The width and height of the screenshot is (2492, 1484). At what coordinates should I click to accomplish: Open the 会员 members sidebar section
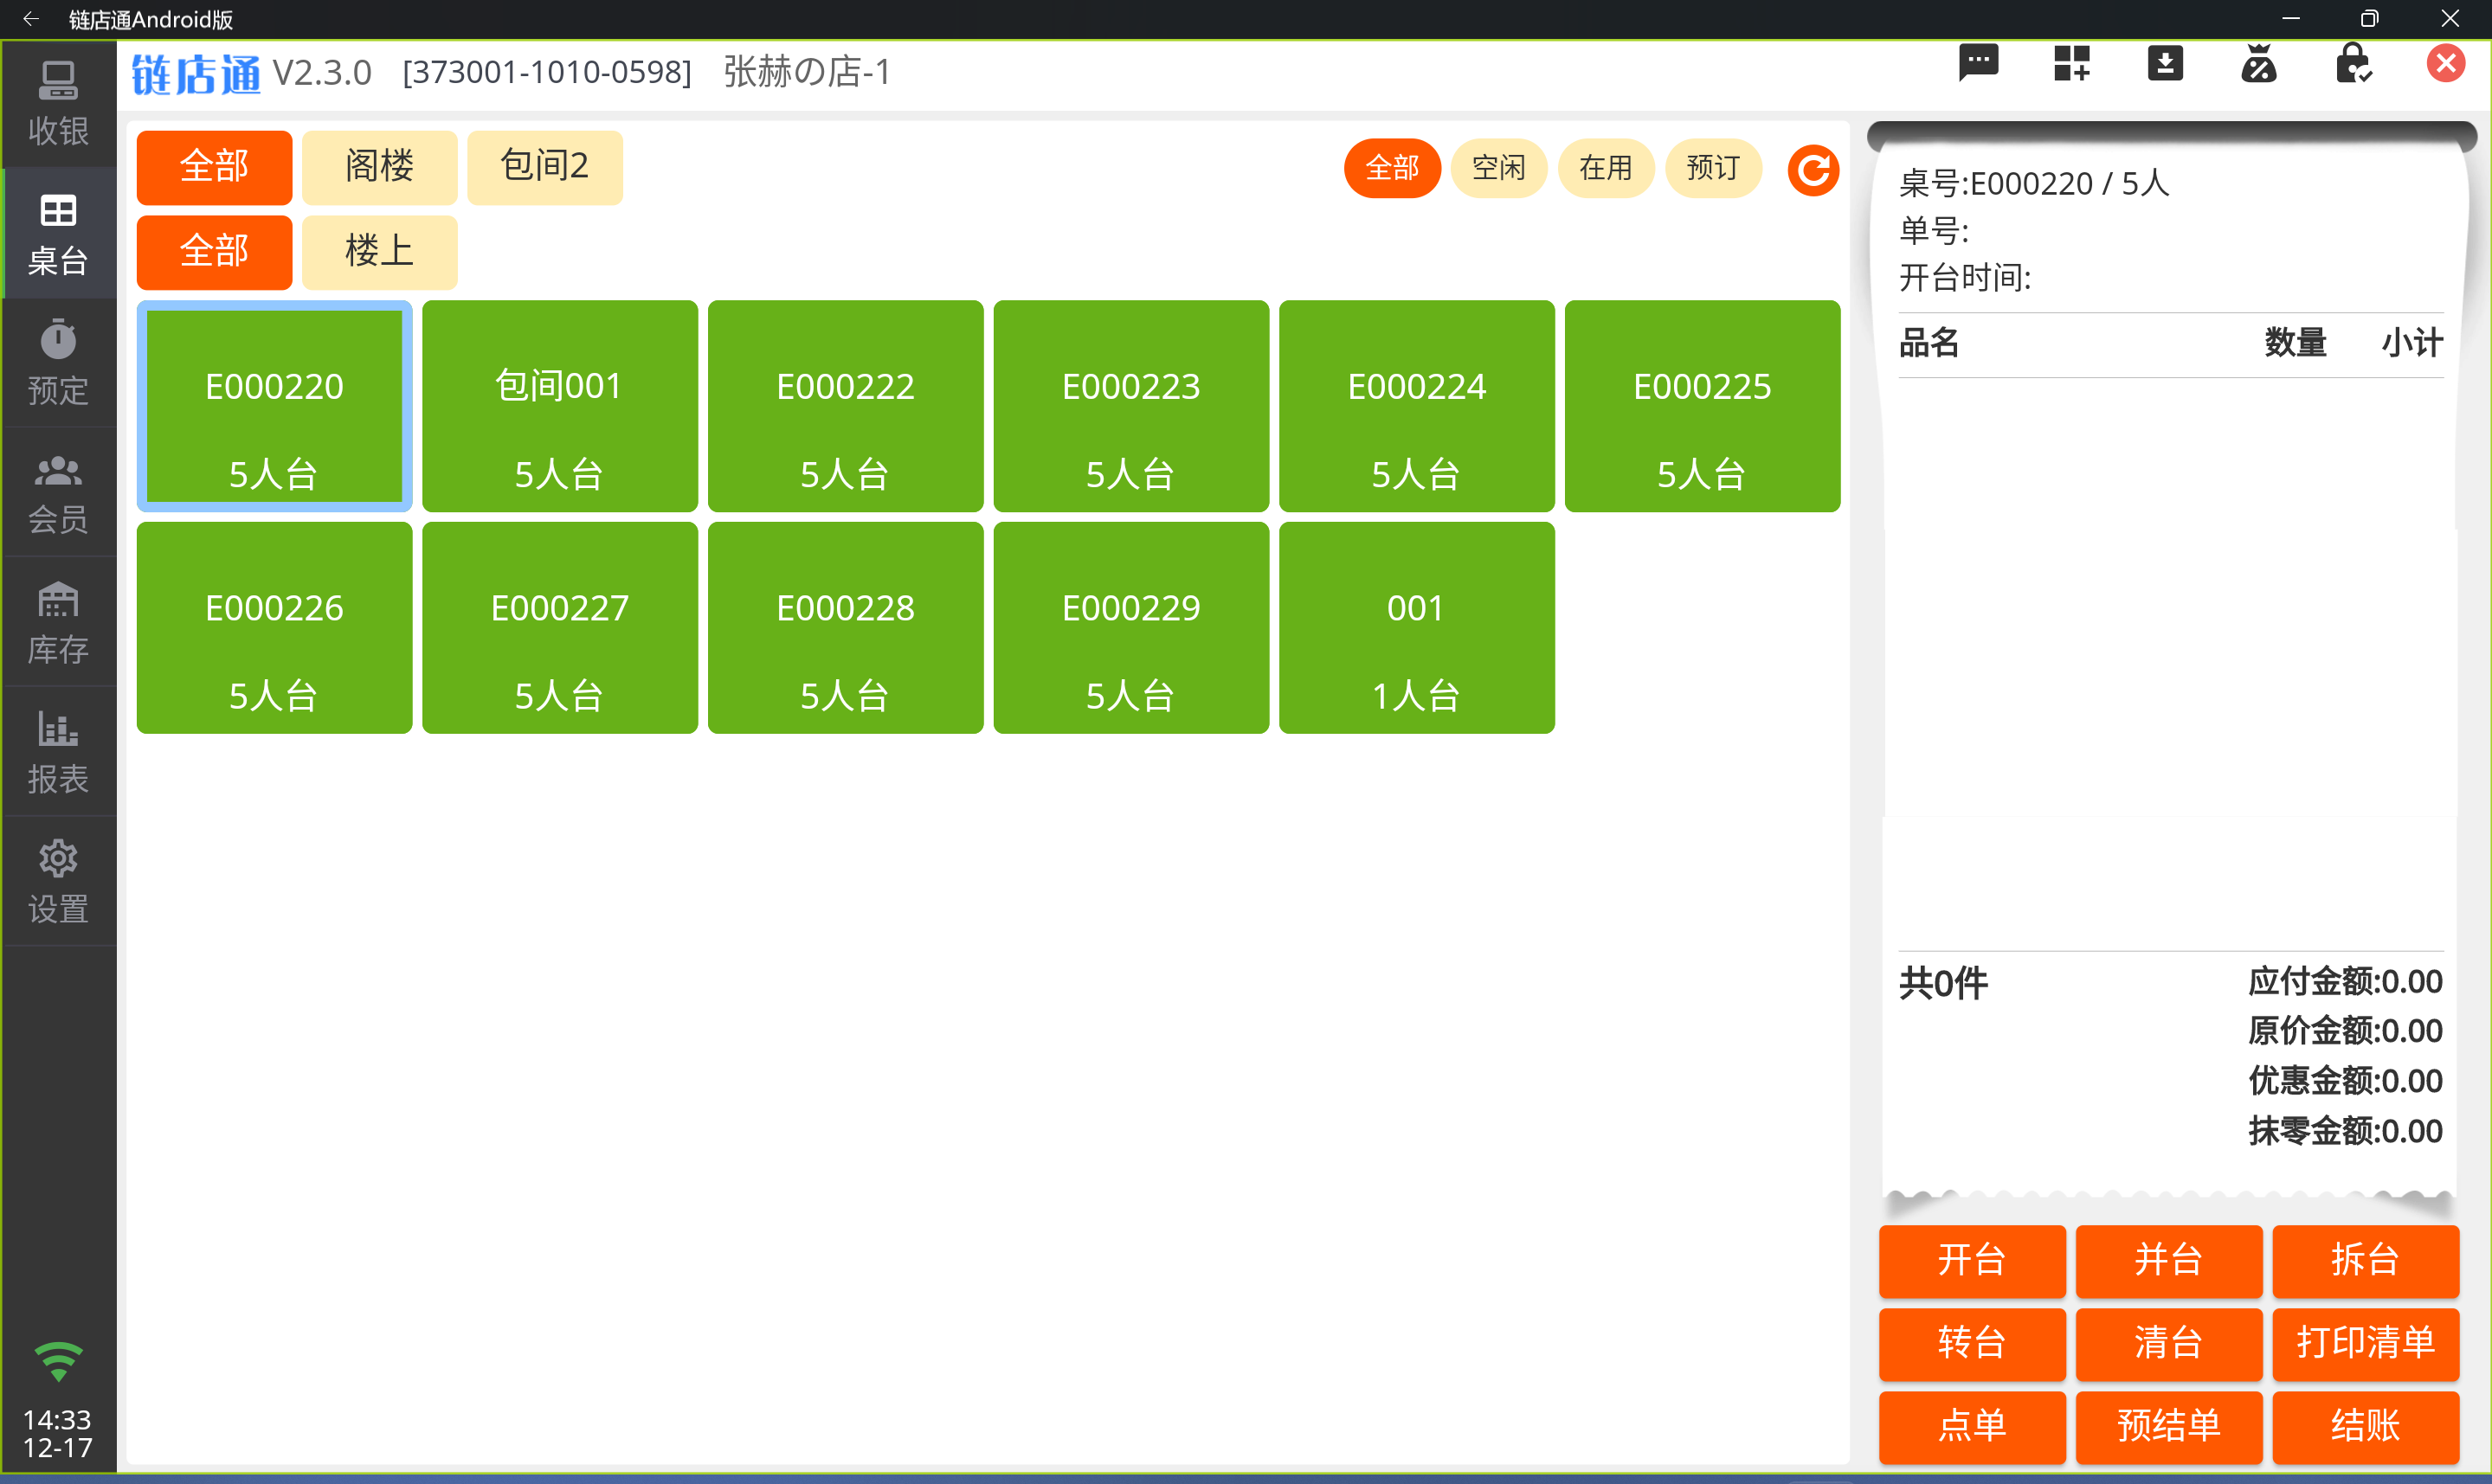point(58,493)
